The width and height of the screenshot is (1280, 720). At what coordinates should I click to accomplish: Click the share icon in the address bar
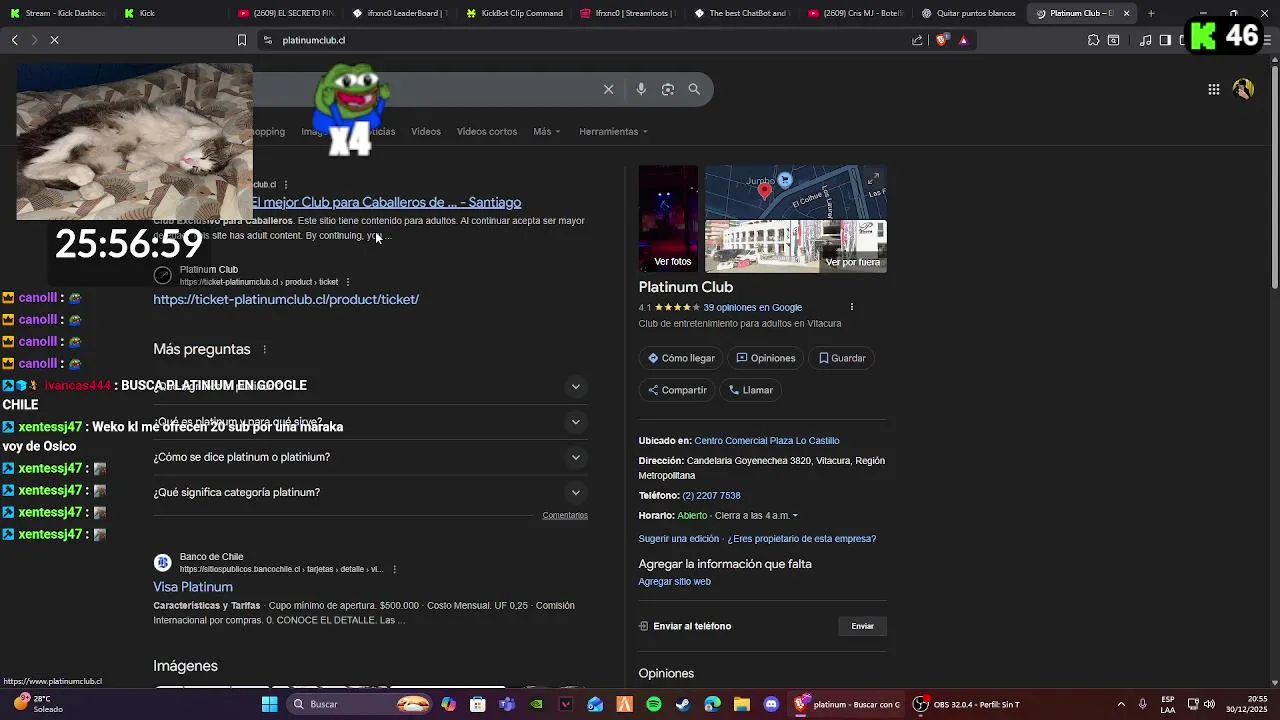coord(917,40)
